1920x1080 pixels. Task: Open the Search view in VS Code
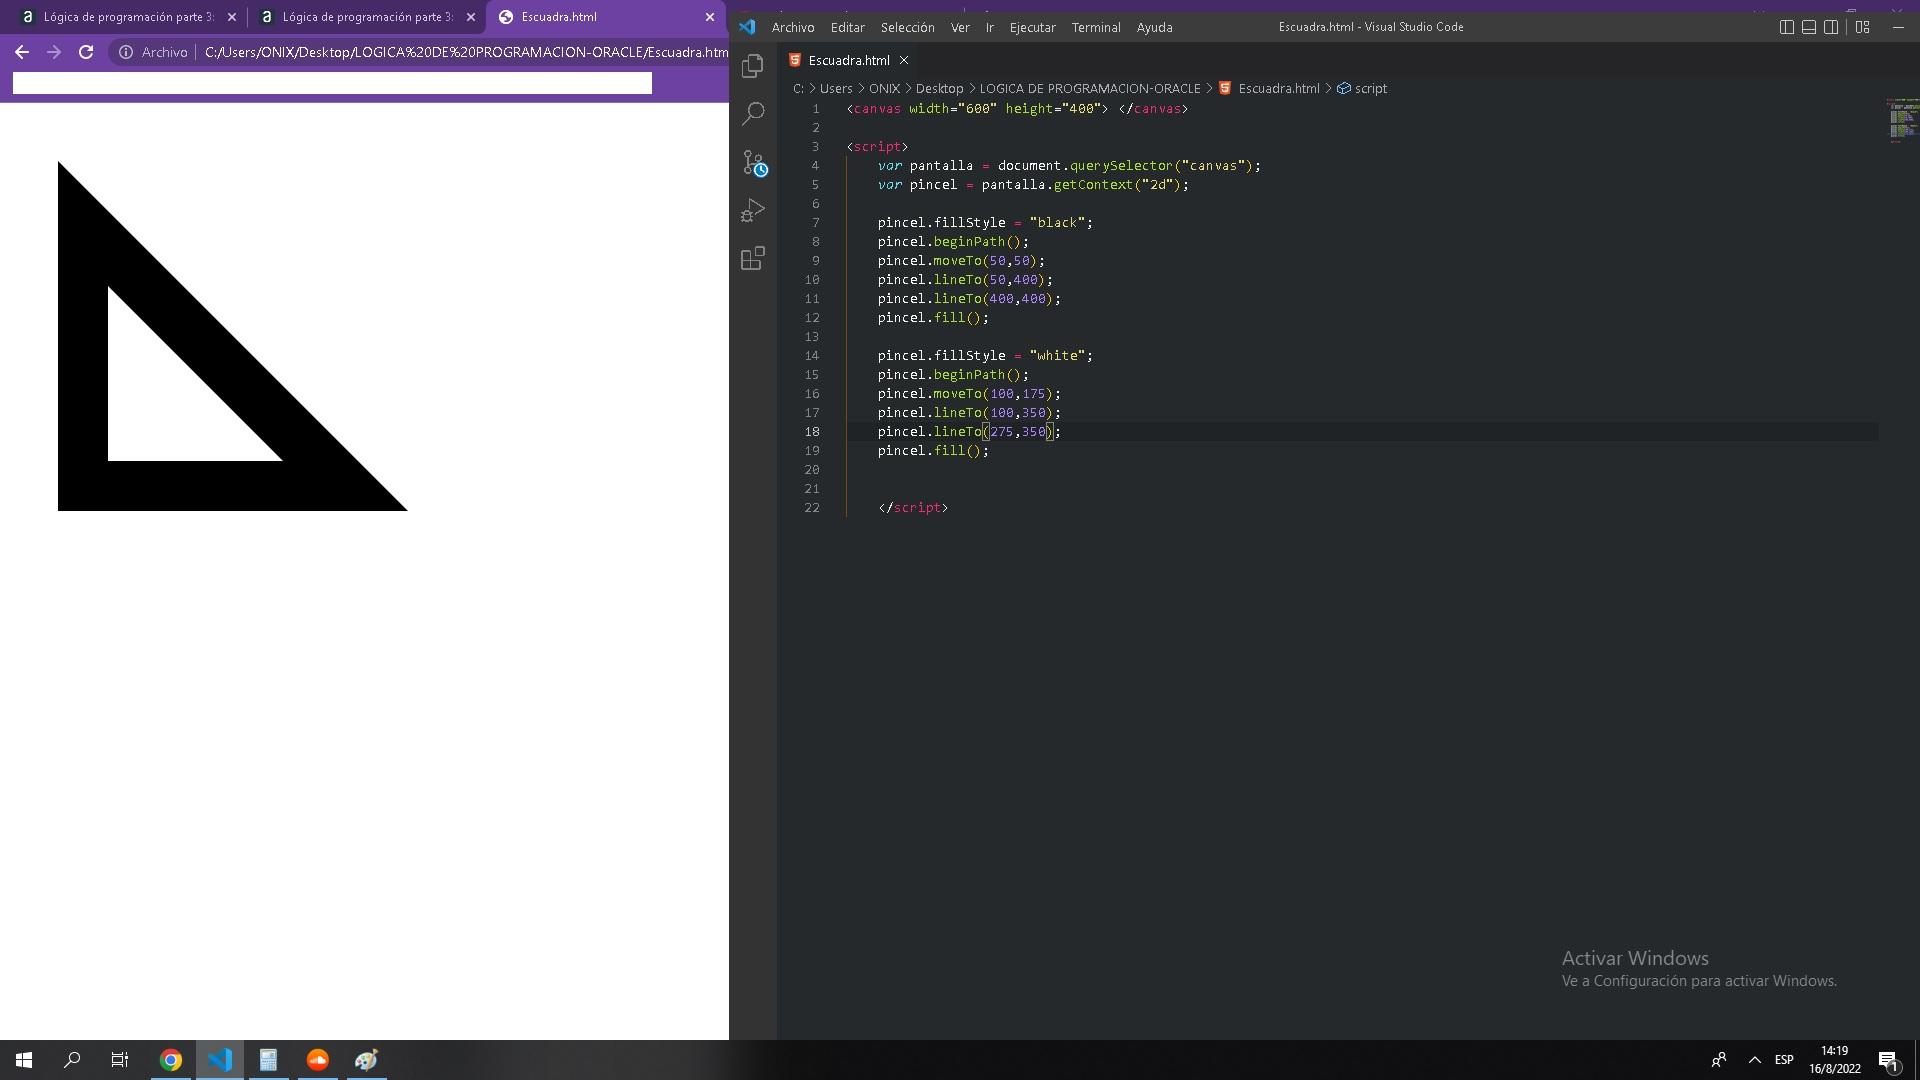(753, 114)
